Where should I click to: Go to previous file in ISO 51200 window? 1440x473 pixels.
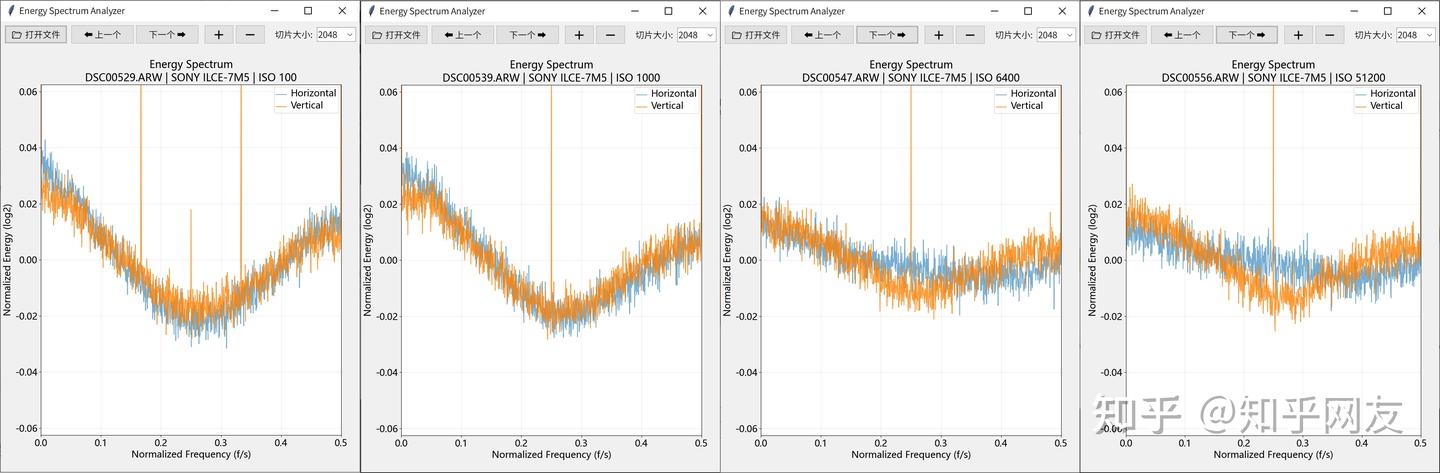tap(1182, 34)
